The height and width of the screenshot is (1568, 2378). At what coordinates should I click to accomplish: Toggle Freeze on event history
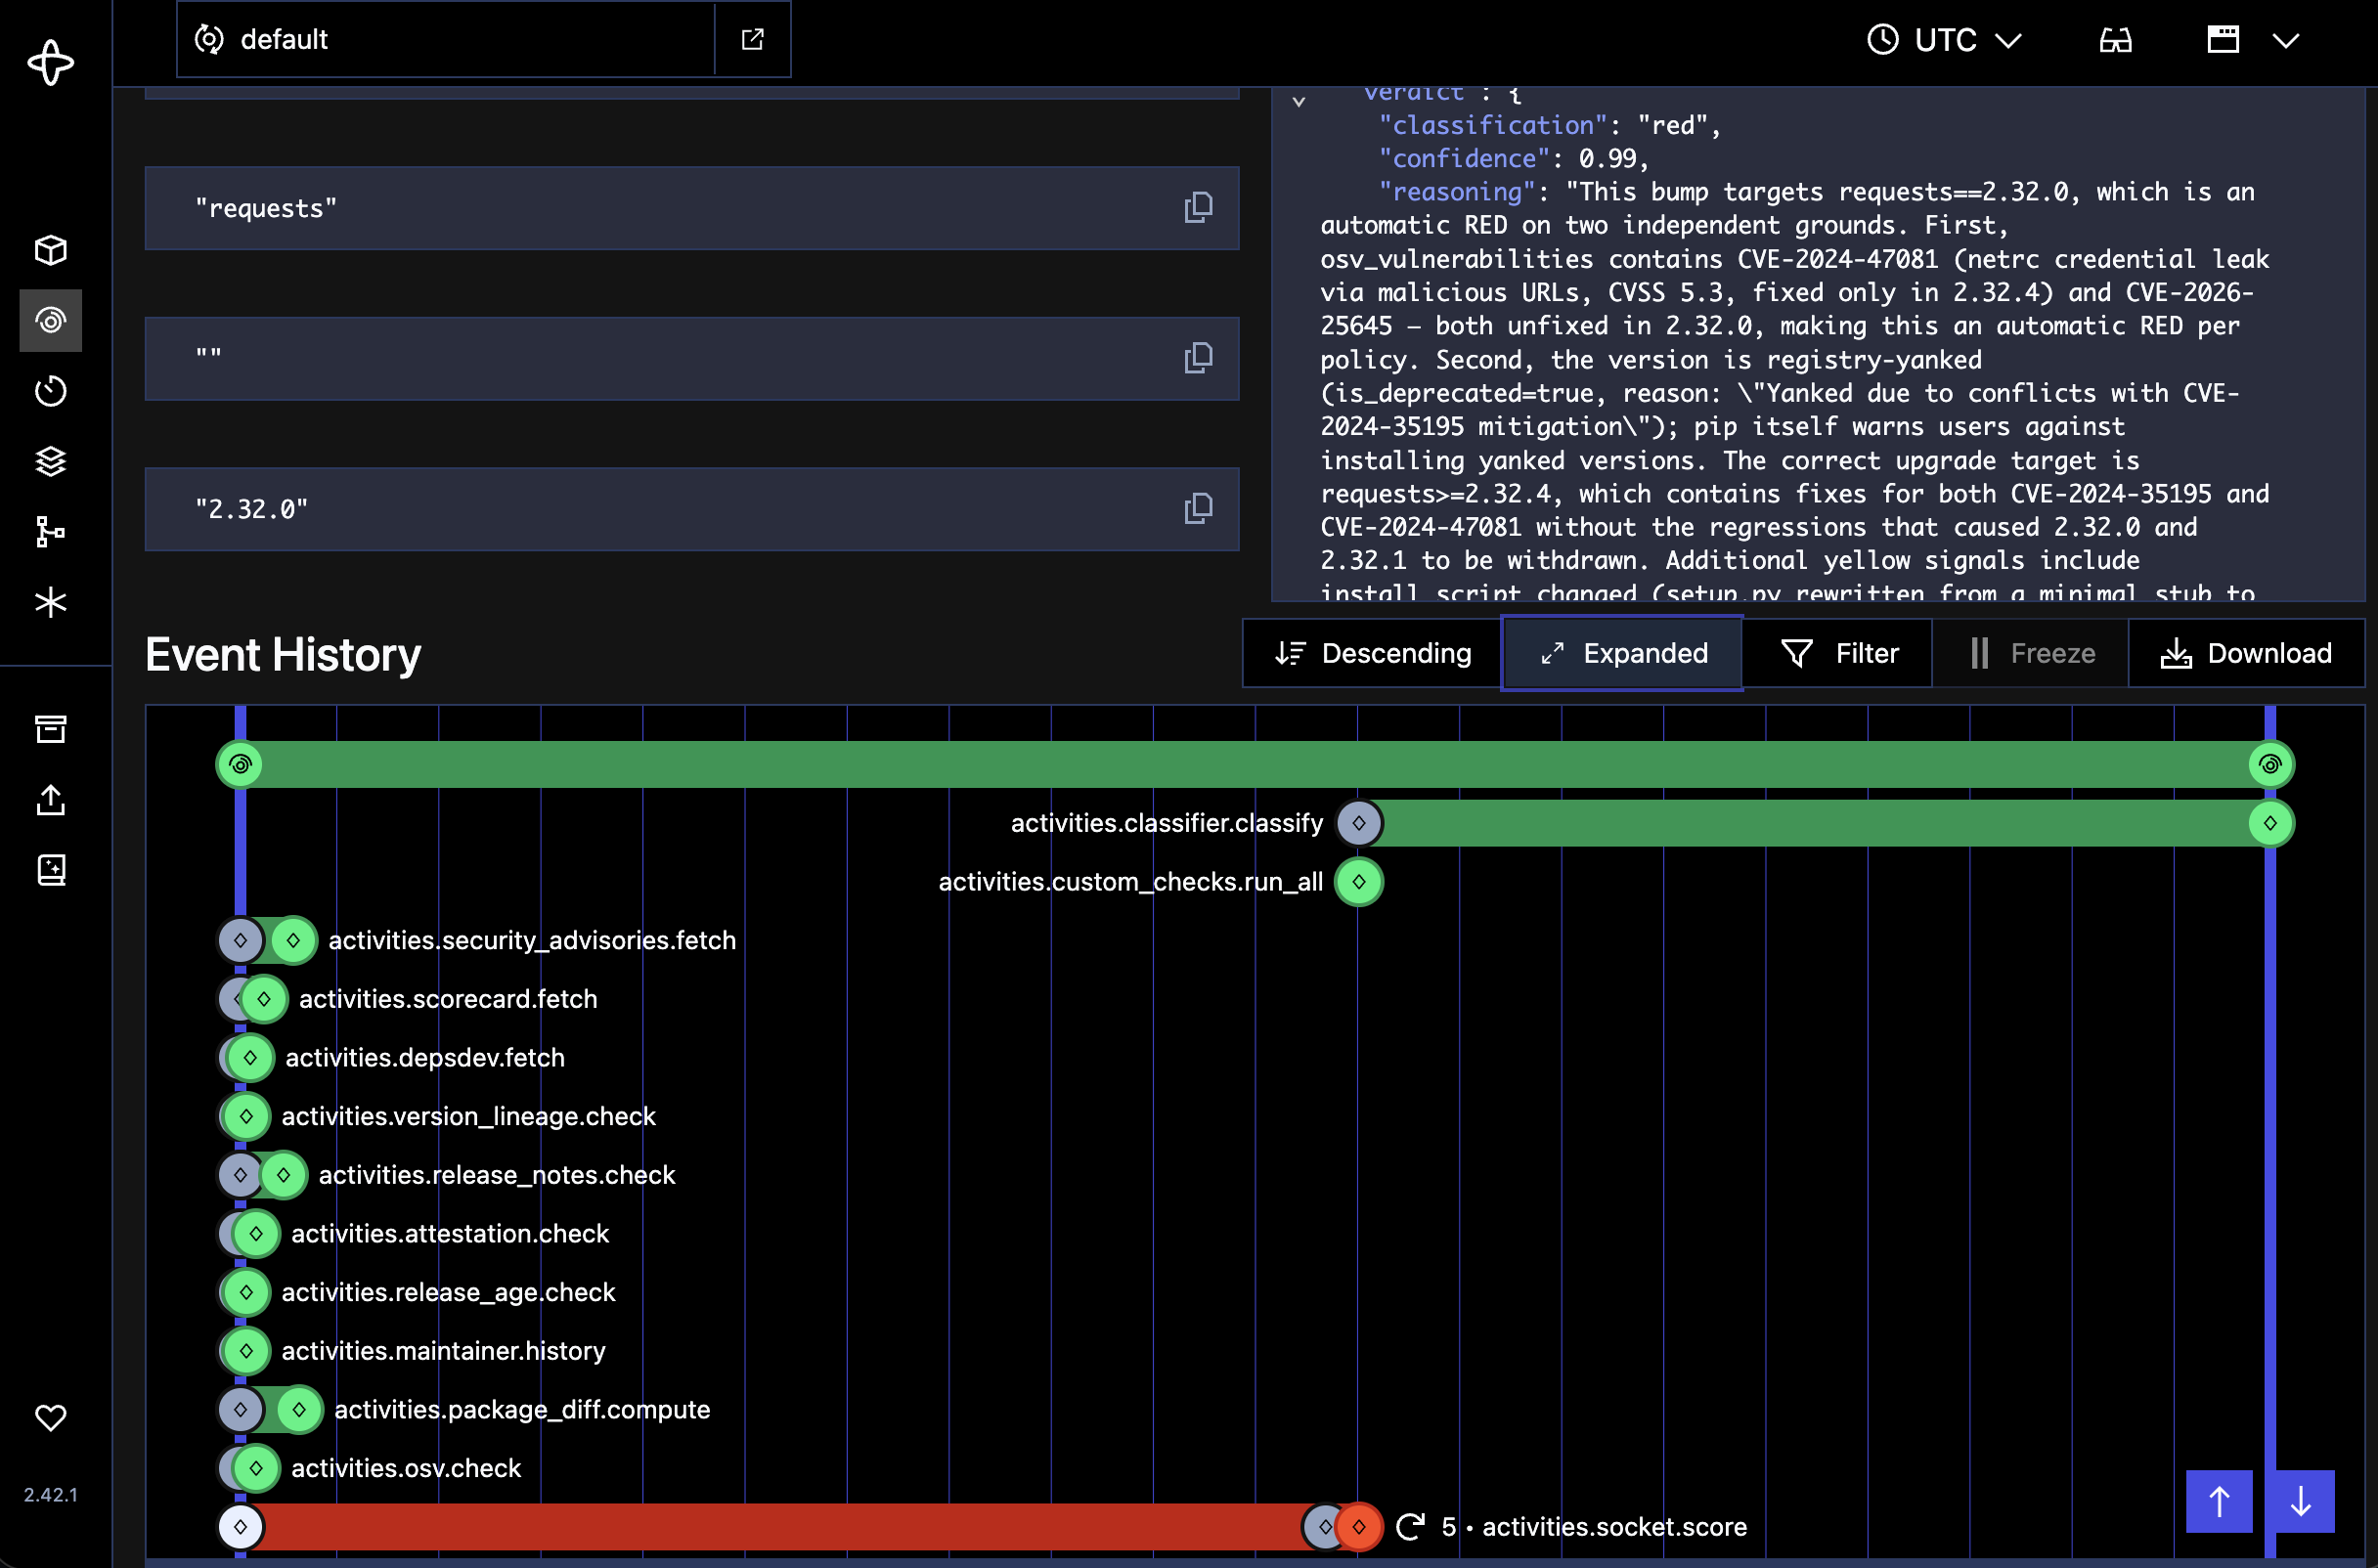2030,653
